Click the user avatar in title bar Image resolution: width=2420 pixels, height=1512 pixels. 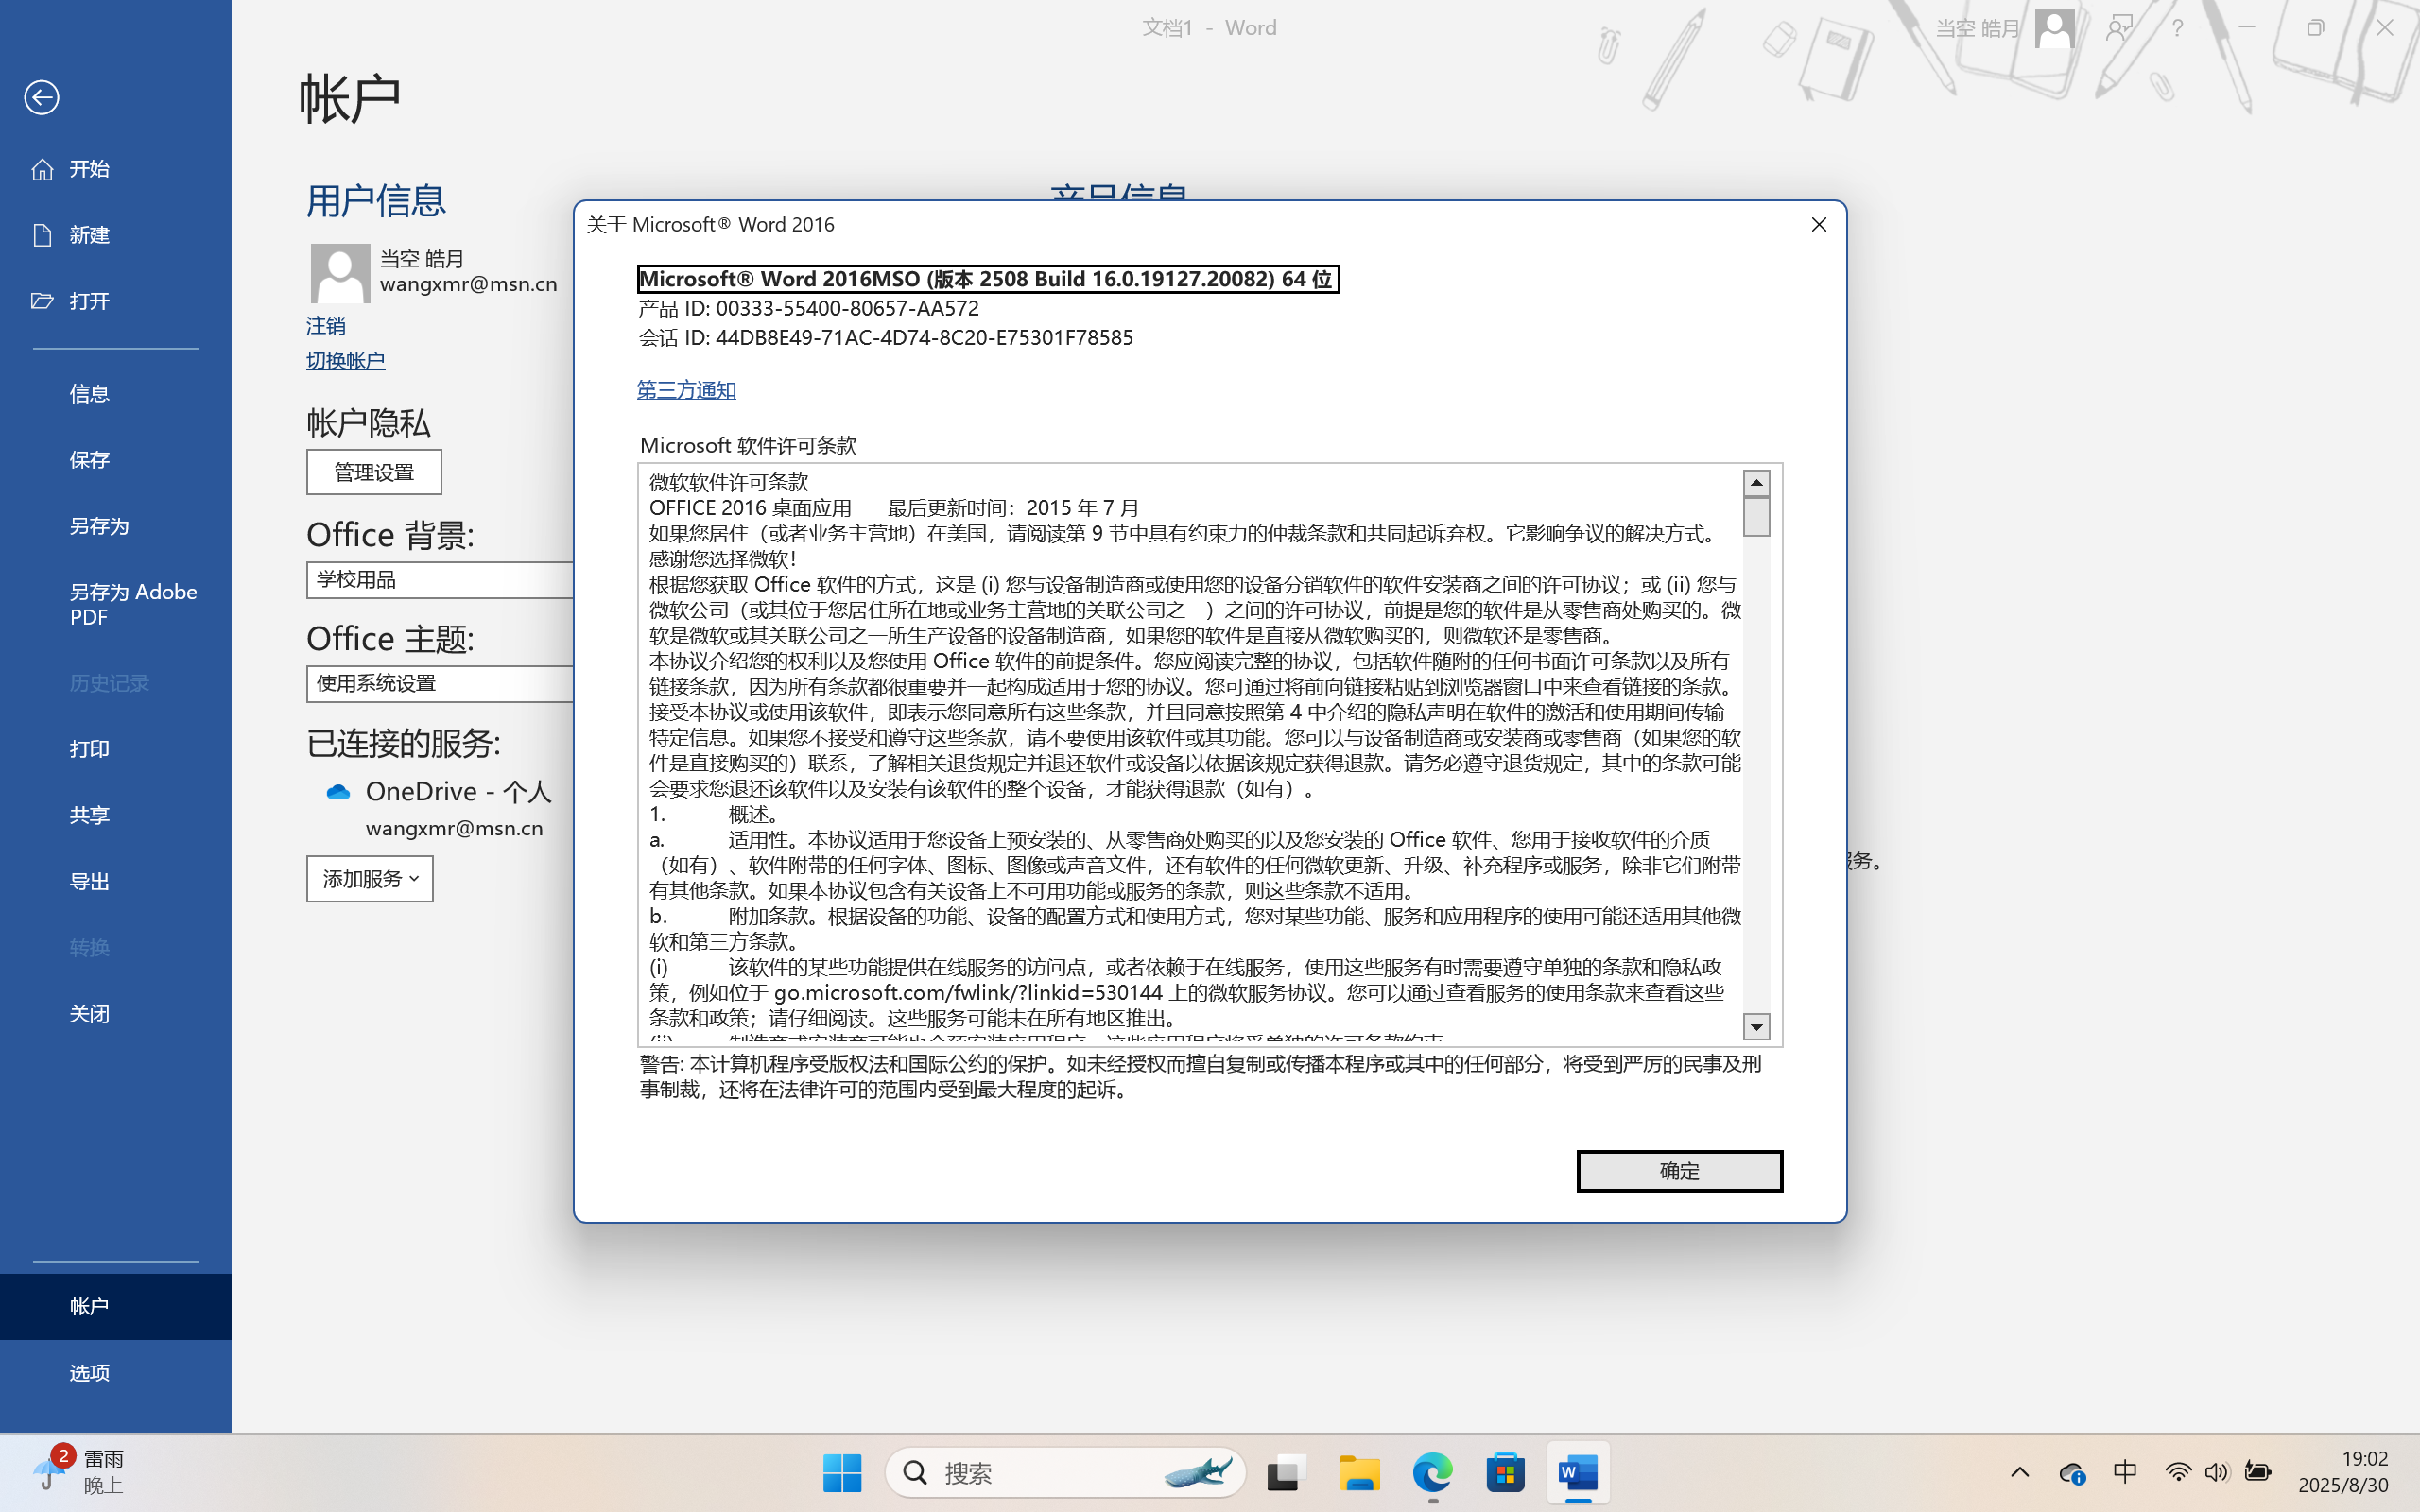2053,28
